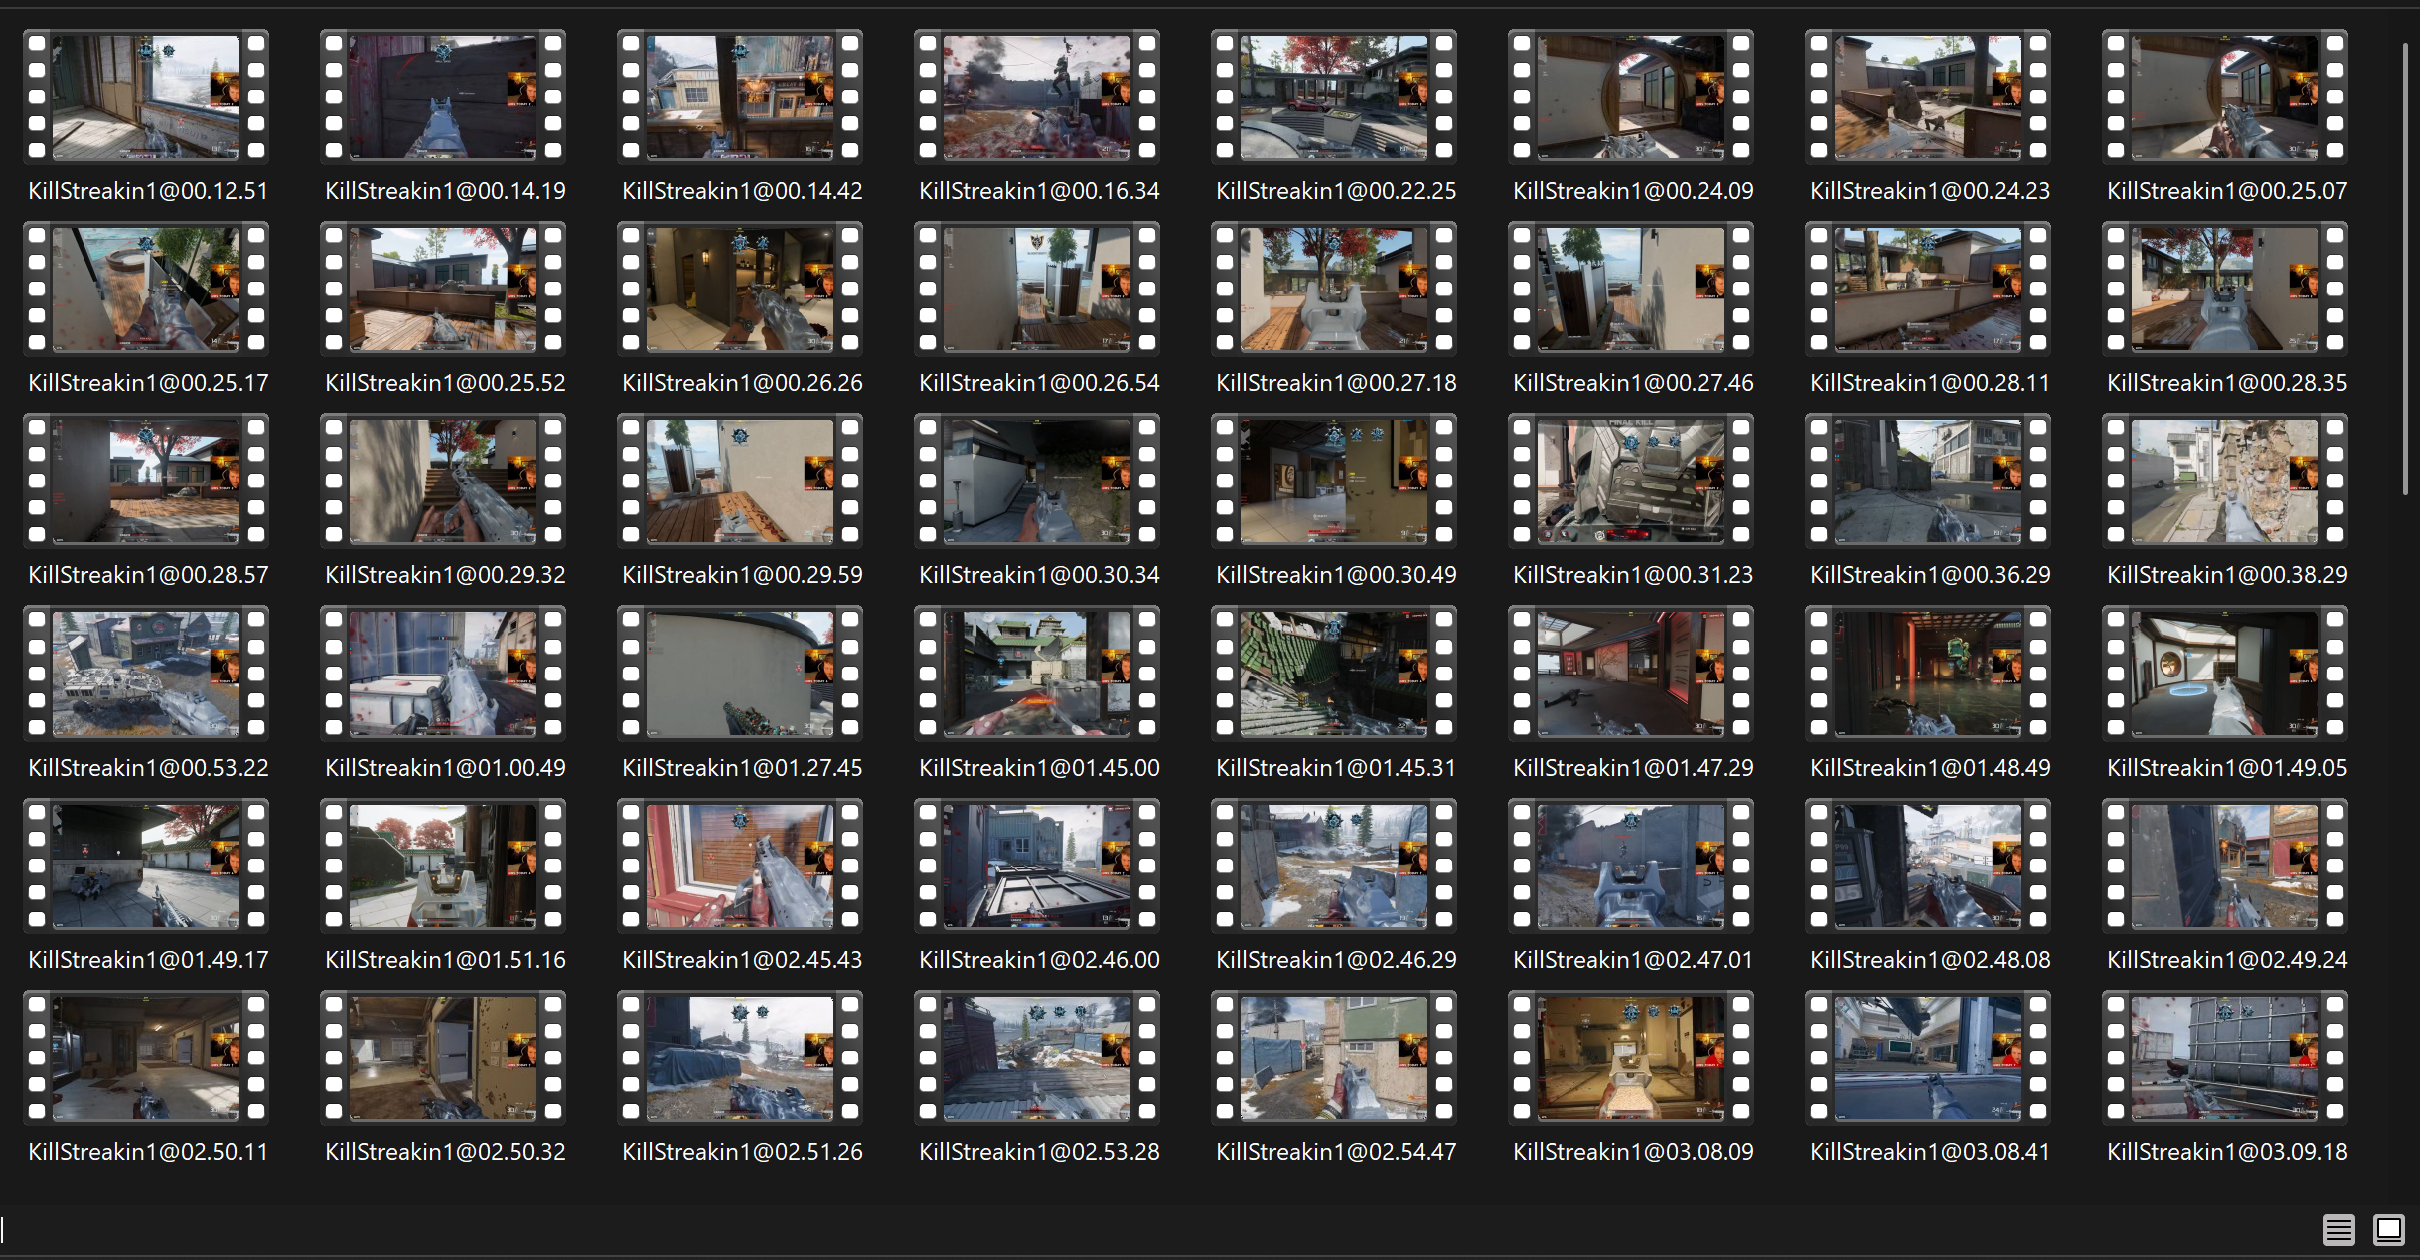
Task: Select video KillStreakin1@00.24.23 thumbnail
Action: pos(1928,97)
